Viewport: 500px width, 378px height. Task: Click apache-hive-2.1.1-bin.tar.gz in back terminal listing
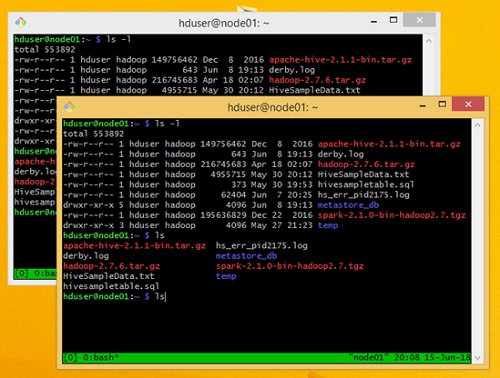pyautogui.click(x=340, y=60)
